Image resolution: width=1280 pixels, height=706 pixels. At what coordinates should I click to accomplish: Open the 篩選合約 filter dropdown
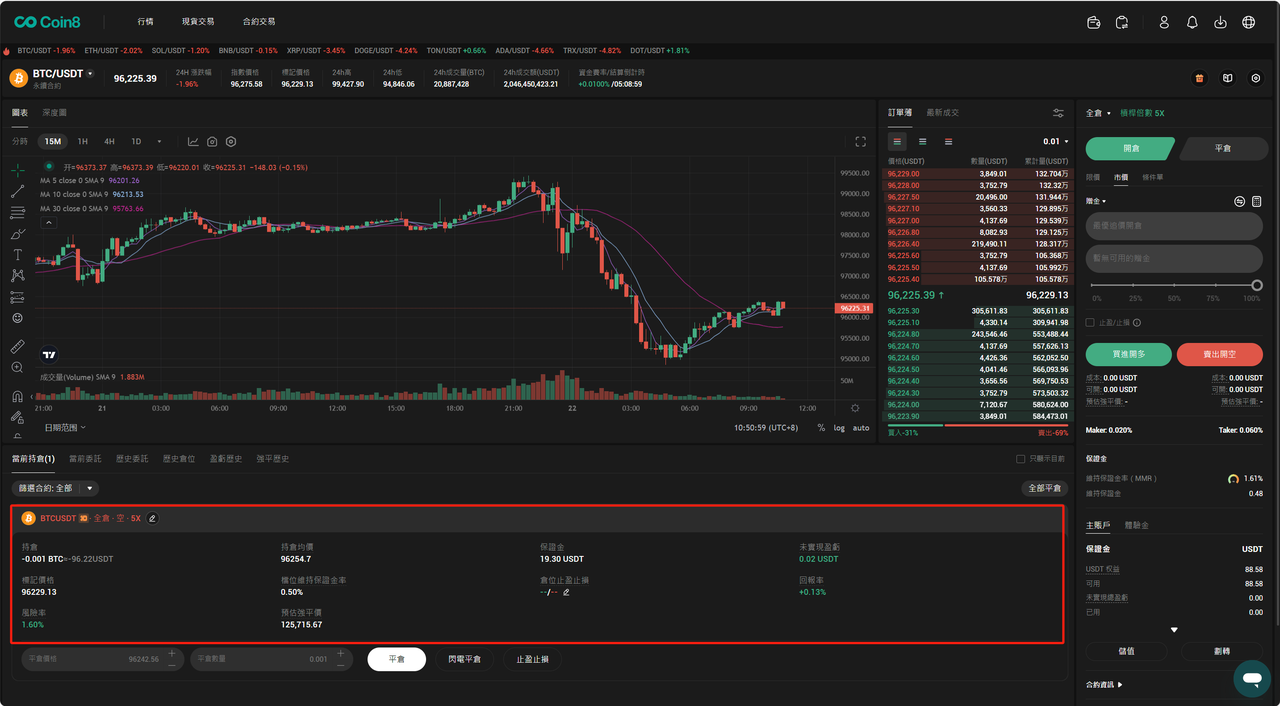(x=55, y=488)
